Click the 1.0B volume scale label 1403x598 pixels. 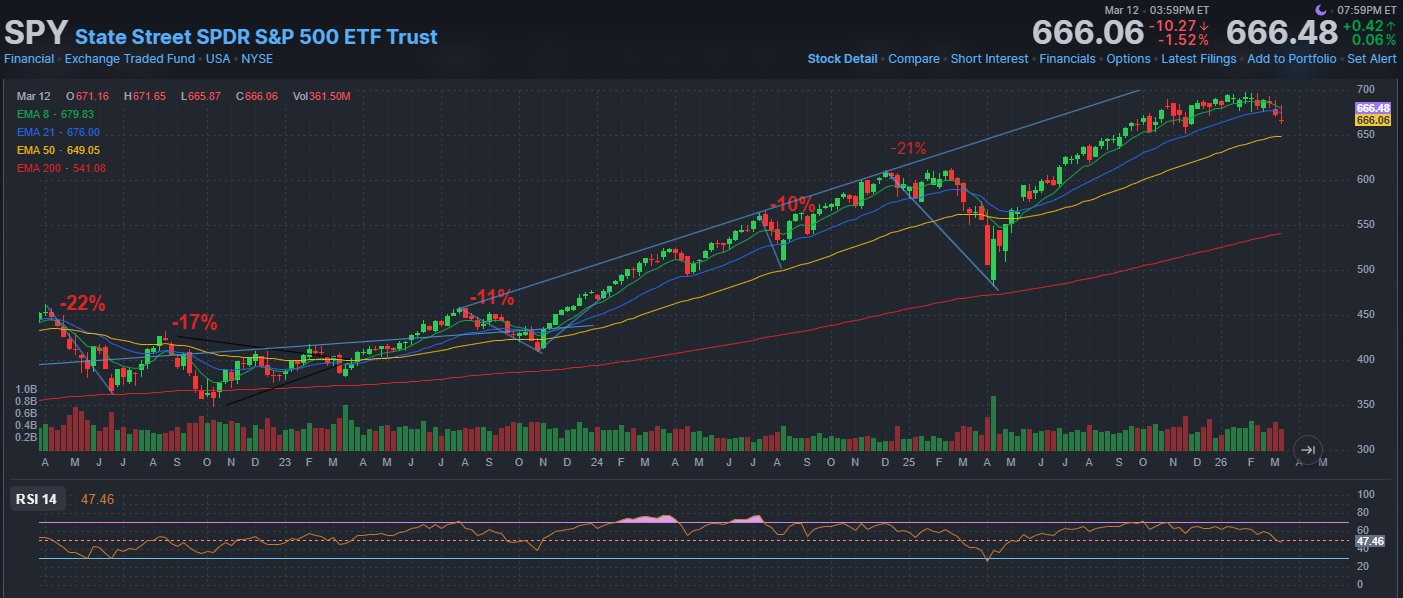click(x=26, y=388)
